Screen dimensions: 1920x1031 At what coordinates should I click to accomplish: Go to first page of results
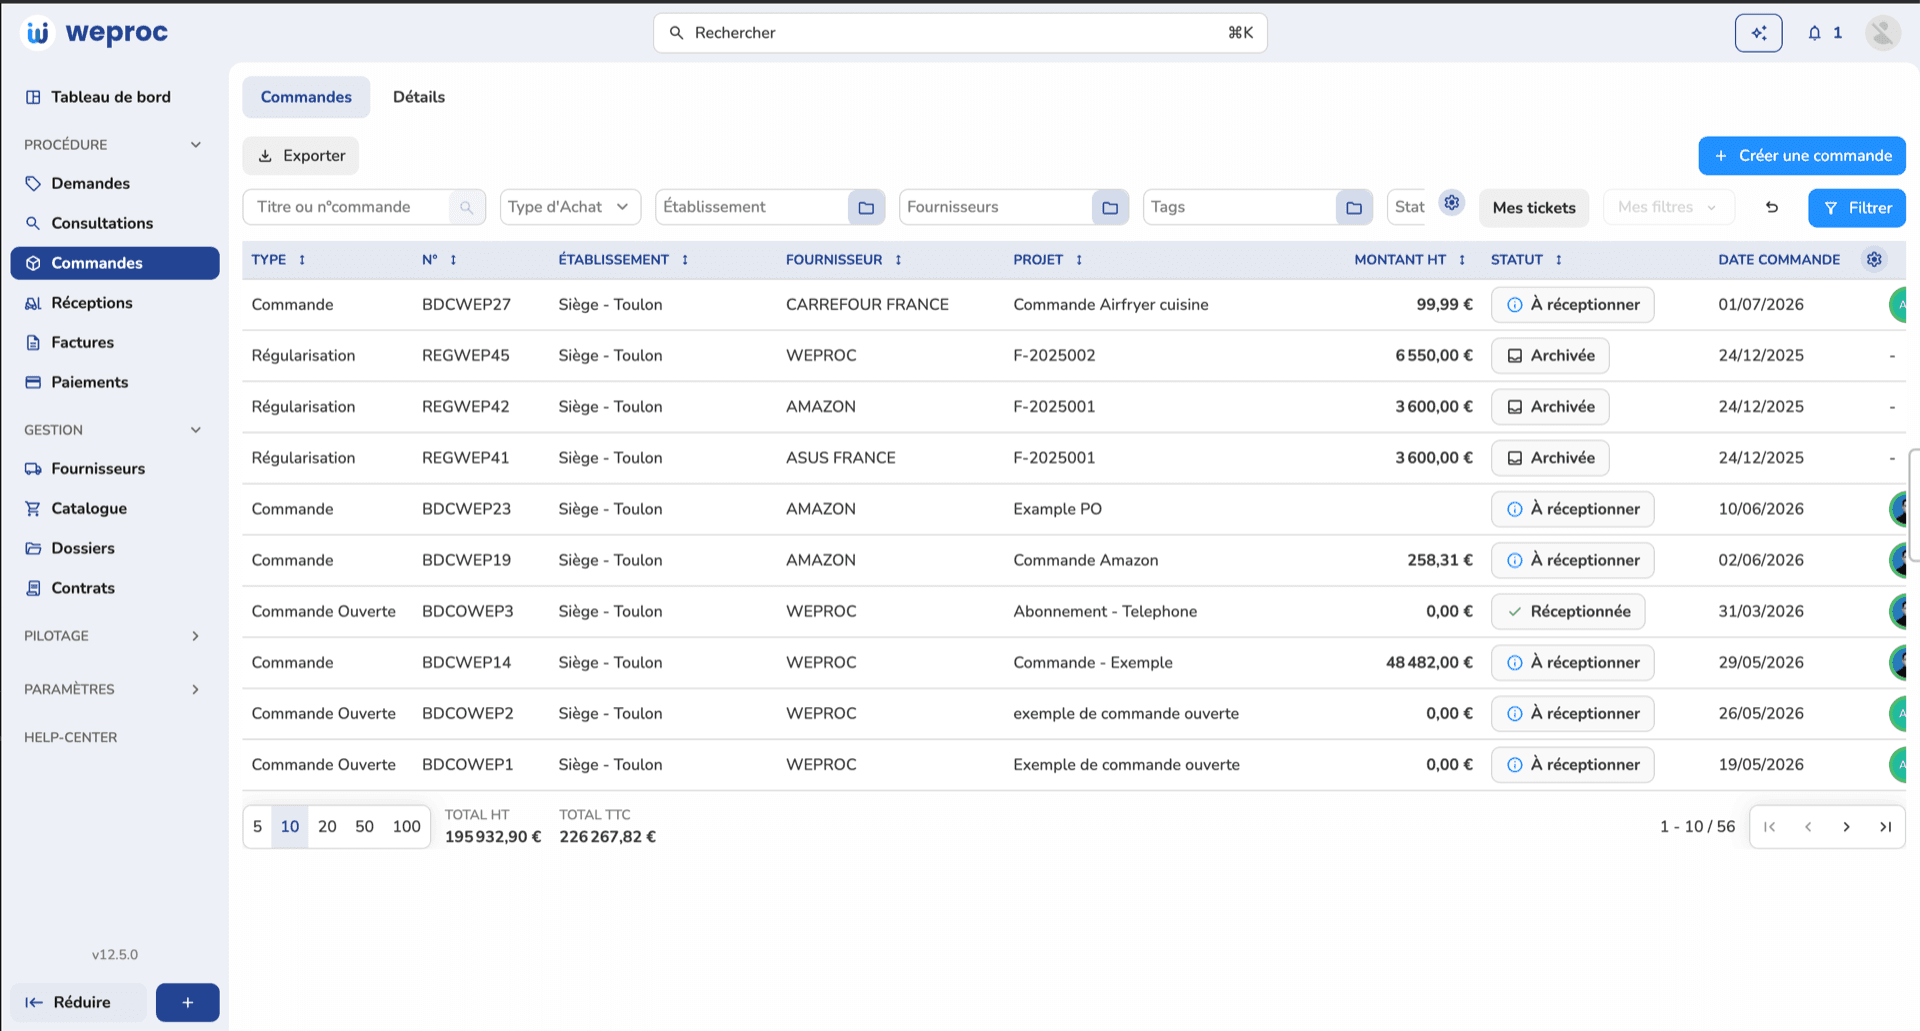point(1770,827)
